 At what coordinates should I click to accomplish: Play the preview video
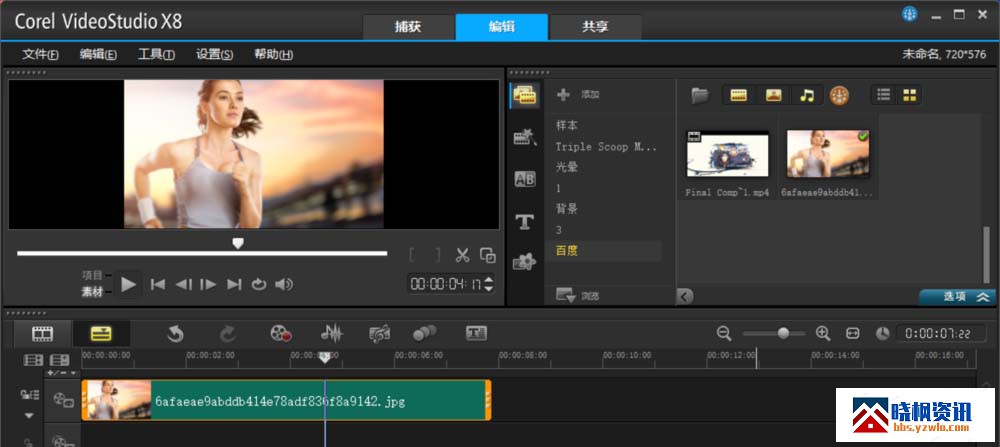[129, 284]
